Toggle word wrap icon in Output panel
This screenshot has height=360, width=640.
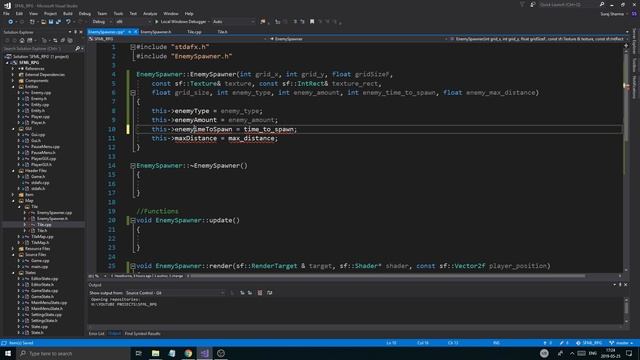(269, 293)
